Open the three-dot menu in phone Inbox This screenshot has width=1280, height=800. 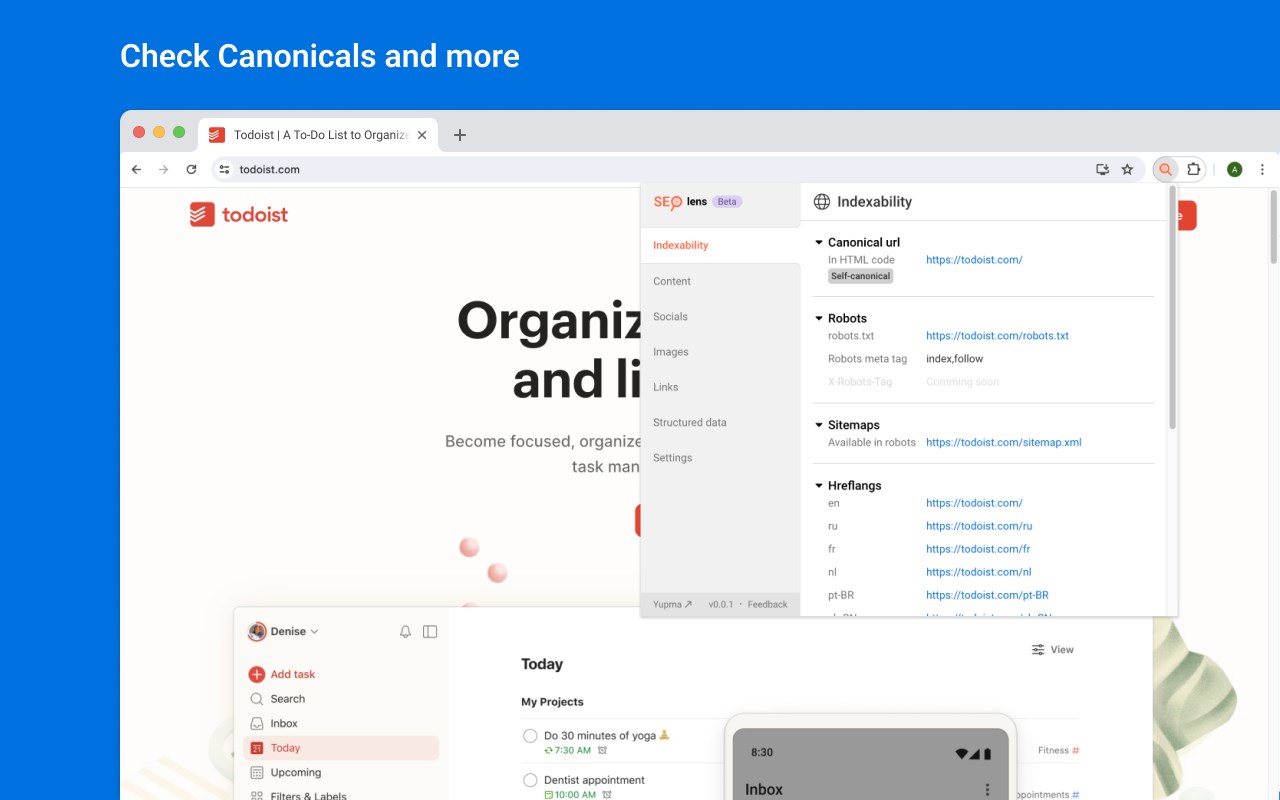point(988,790)
